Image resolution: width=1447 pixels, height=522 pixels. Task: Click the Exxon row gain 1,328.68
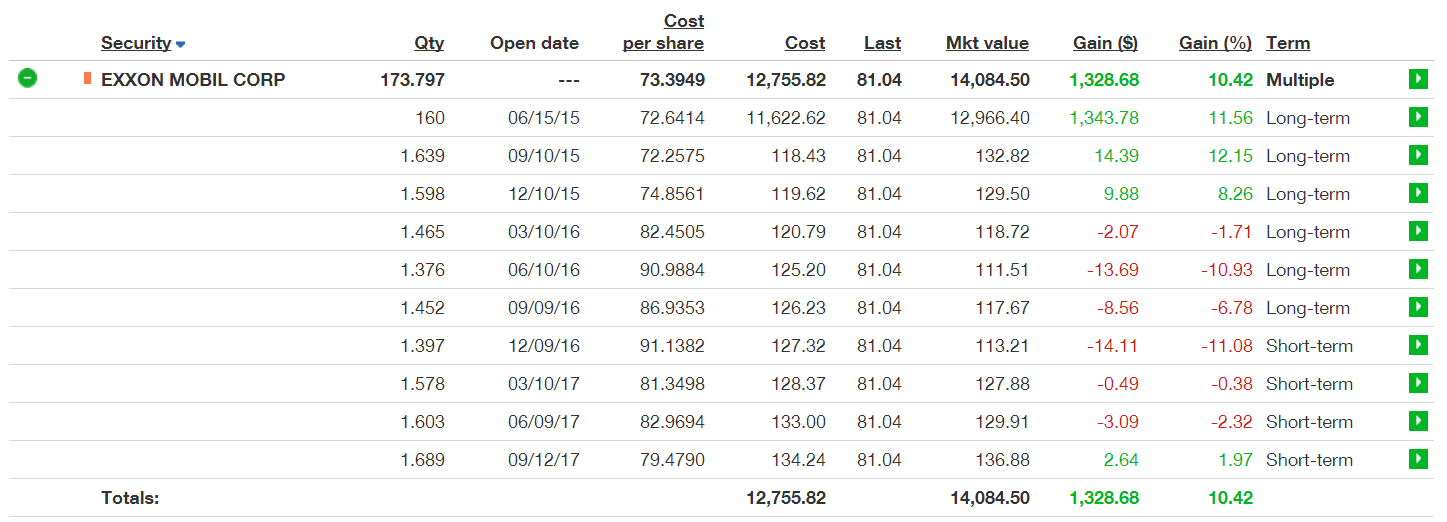[x=1104, y=79]
